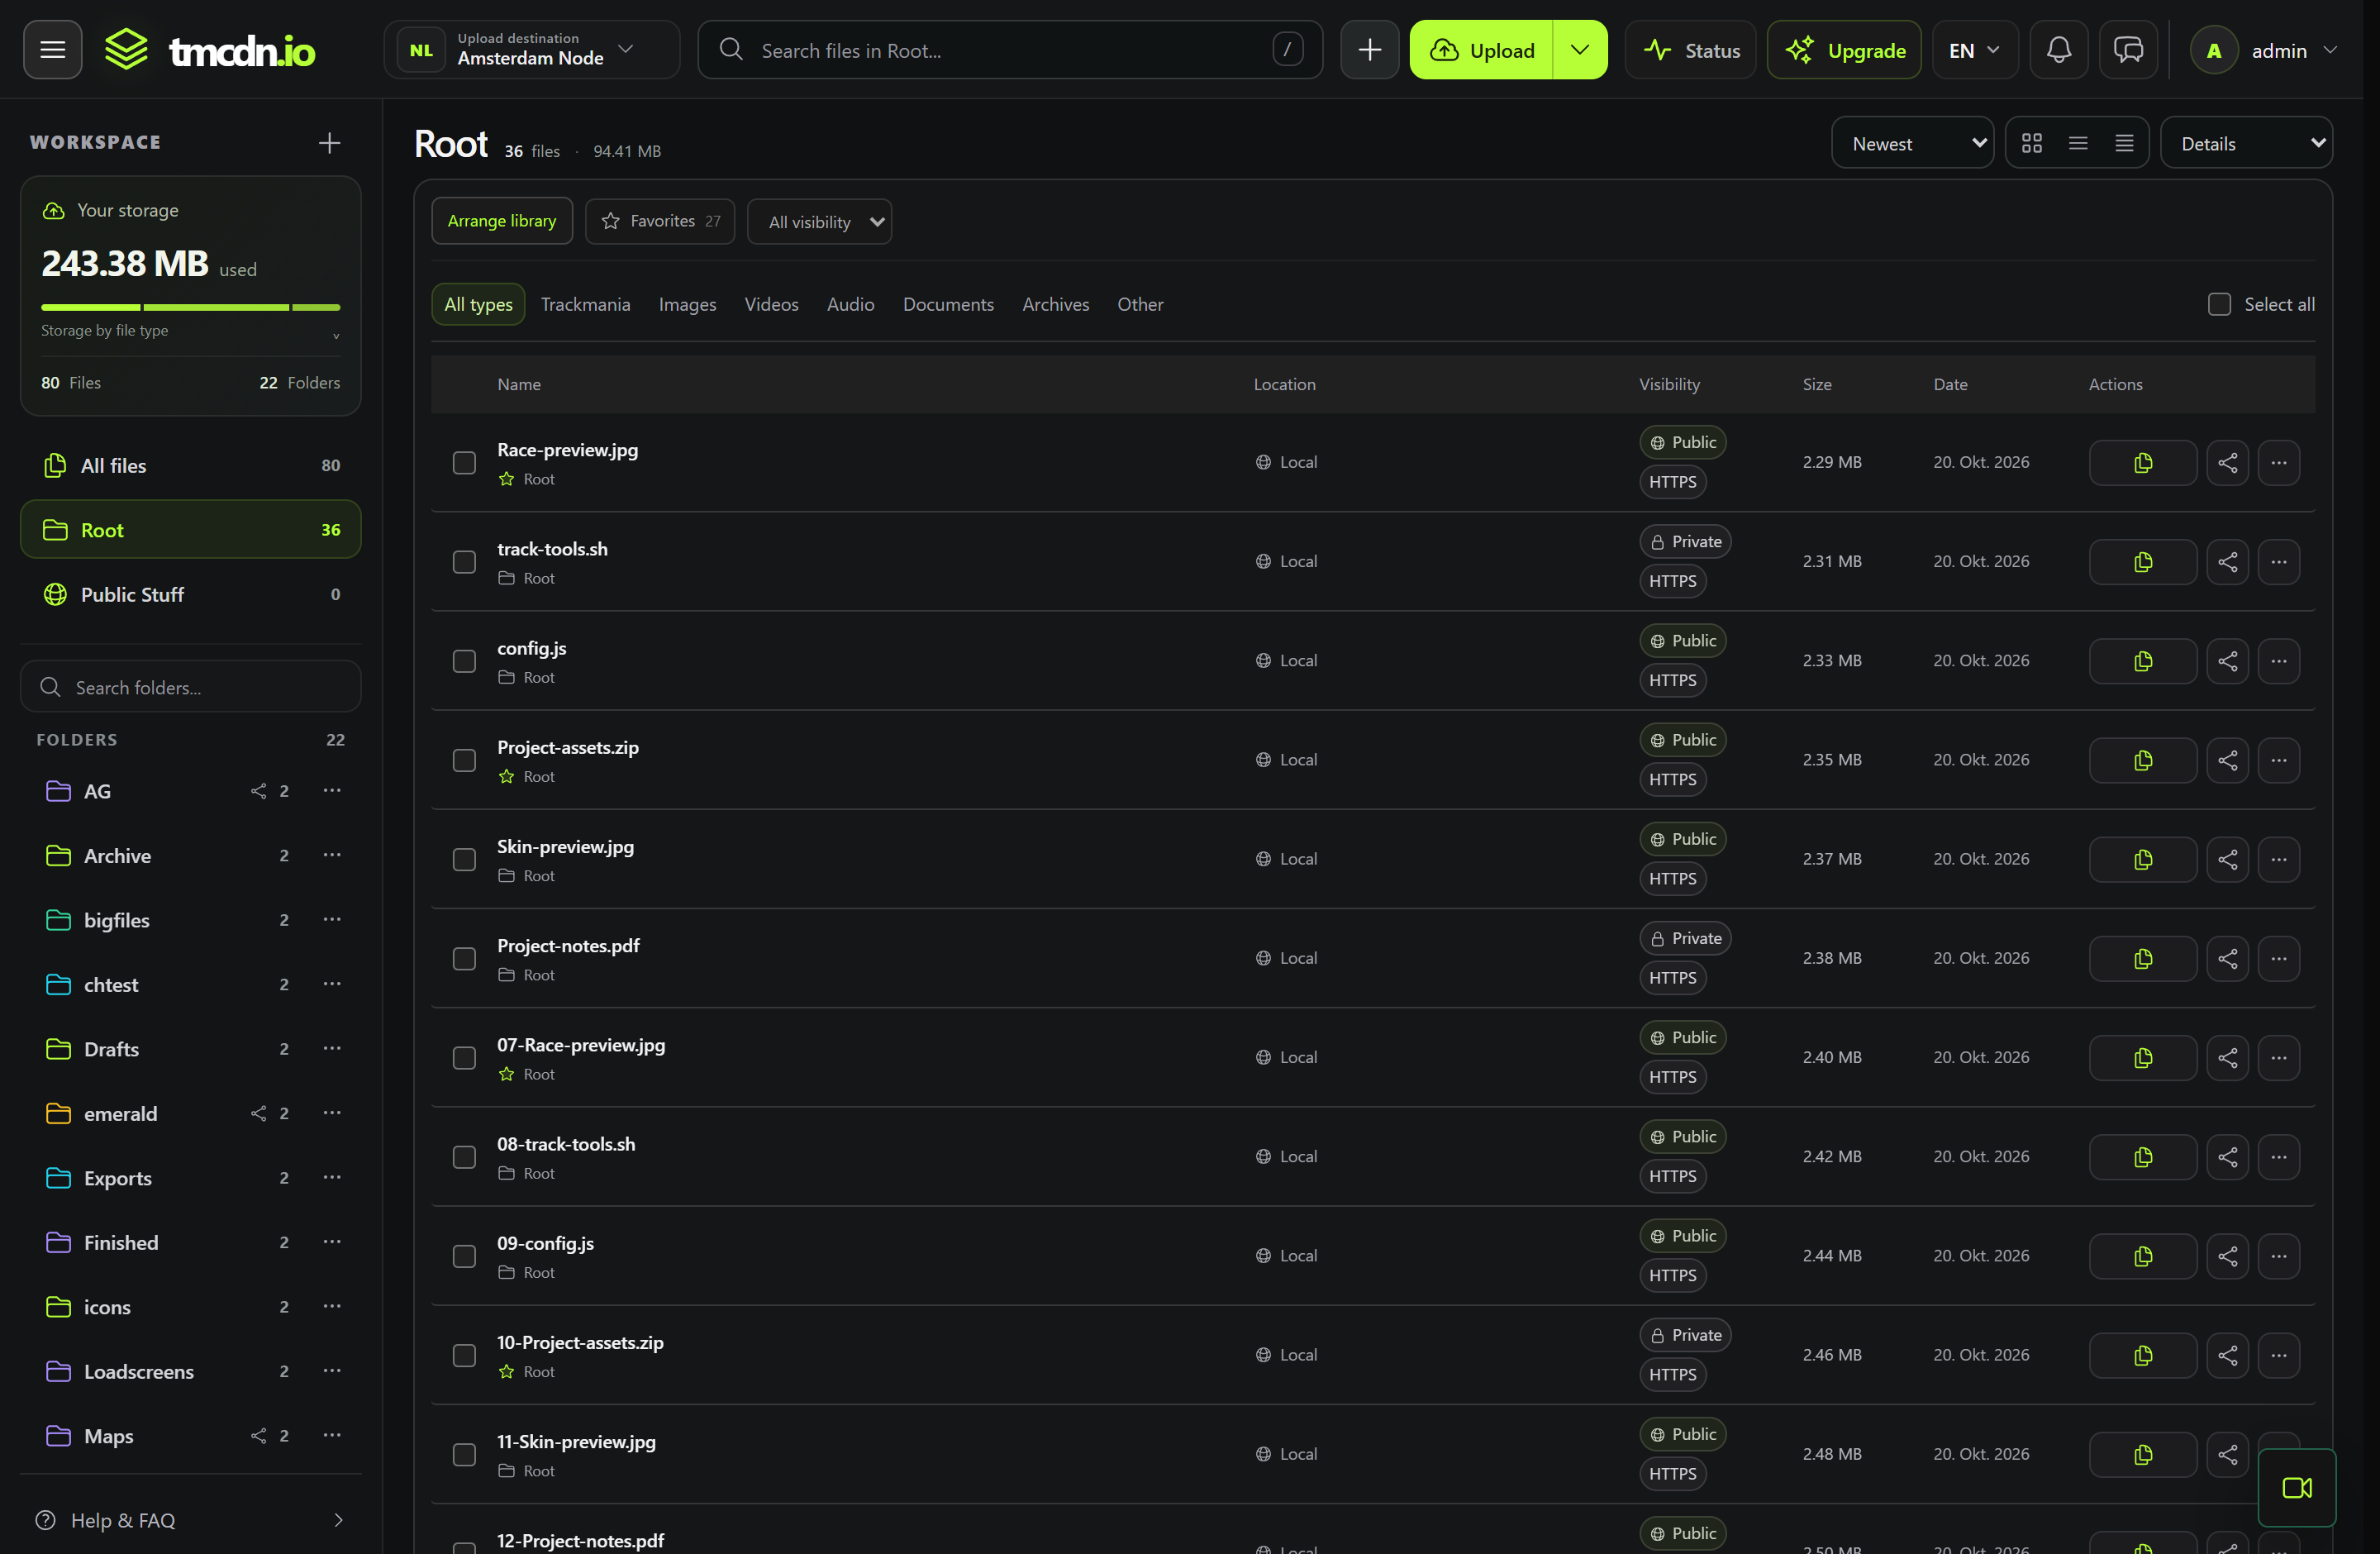The height and width of the screenshot is (1554, 2380).
Task: Switch to the Trackmania tab
Action: pos(585,304)
